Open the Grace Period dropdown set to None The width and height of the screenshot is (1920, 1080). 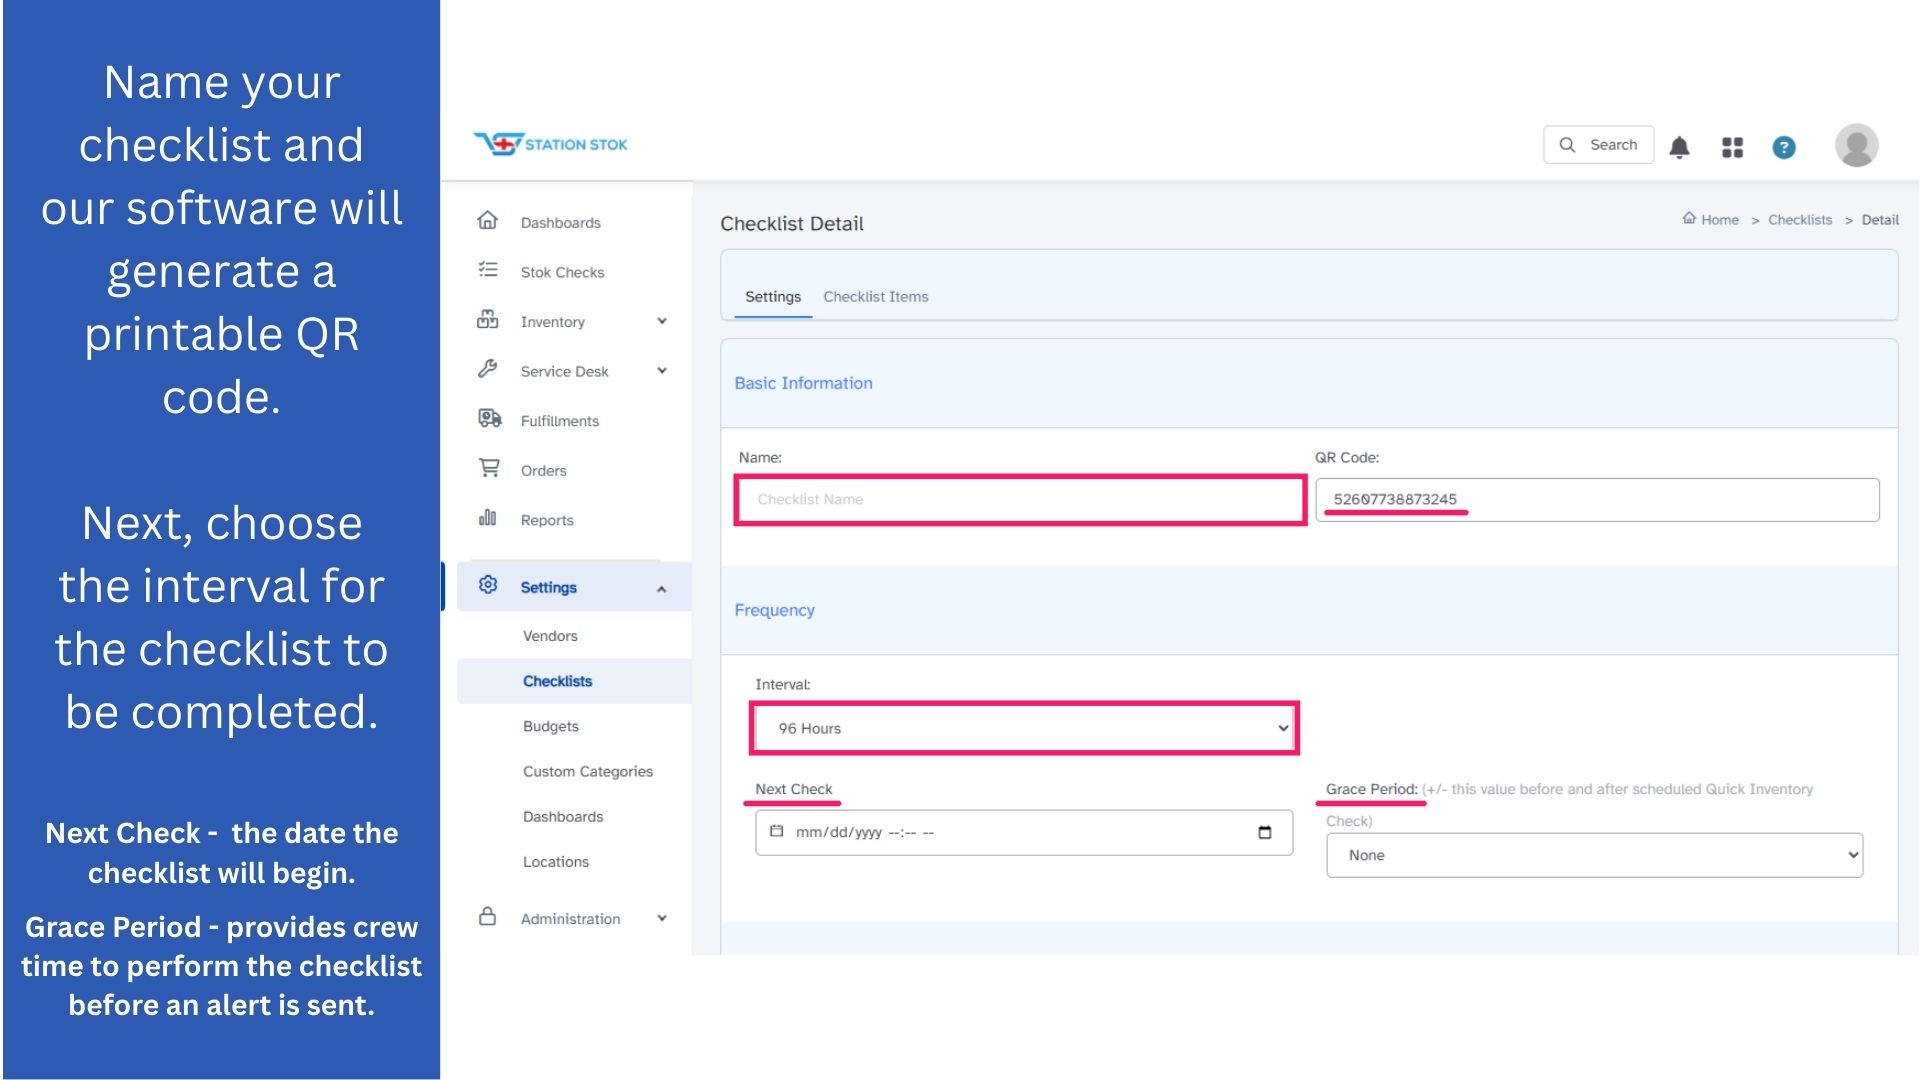(1593, 855)
